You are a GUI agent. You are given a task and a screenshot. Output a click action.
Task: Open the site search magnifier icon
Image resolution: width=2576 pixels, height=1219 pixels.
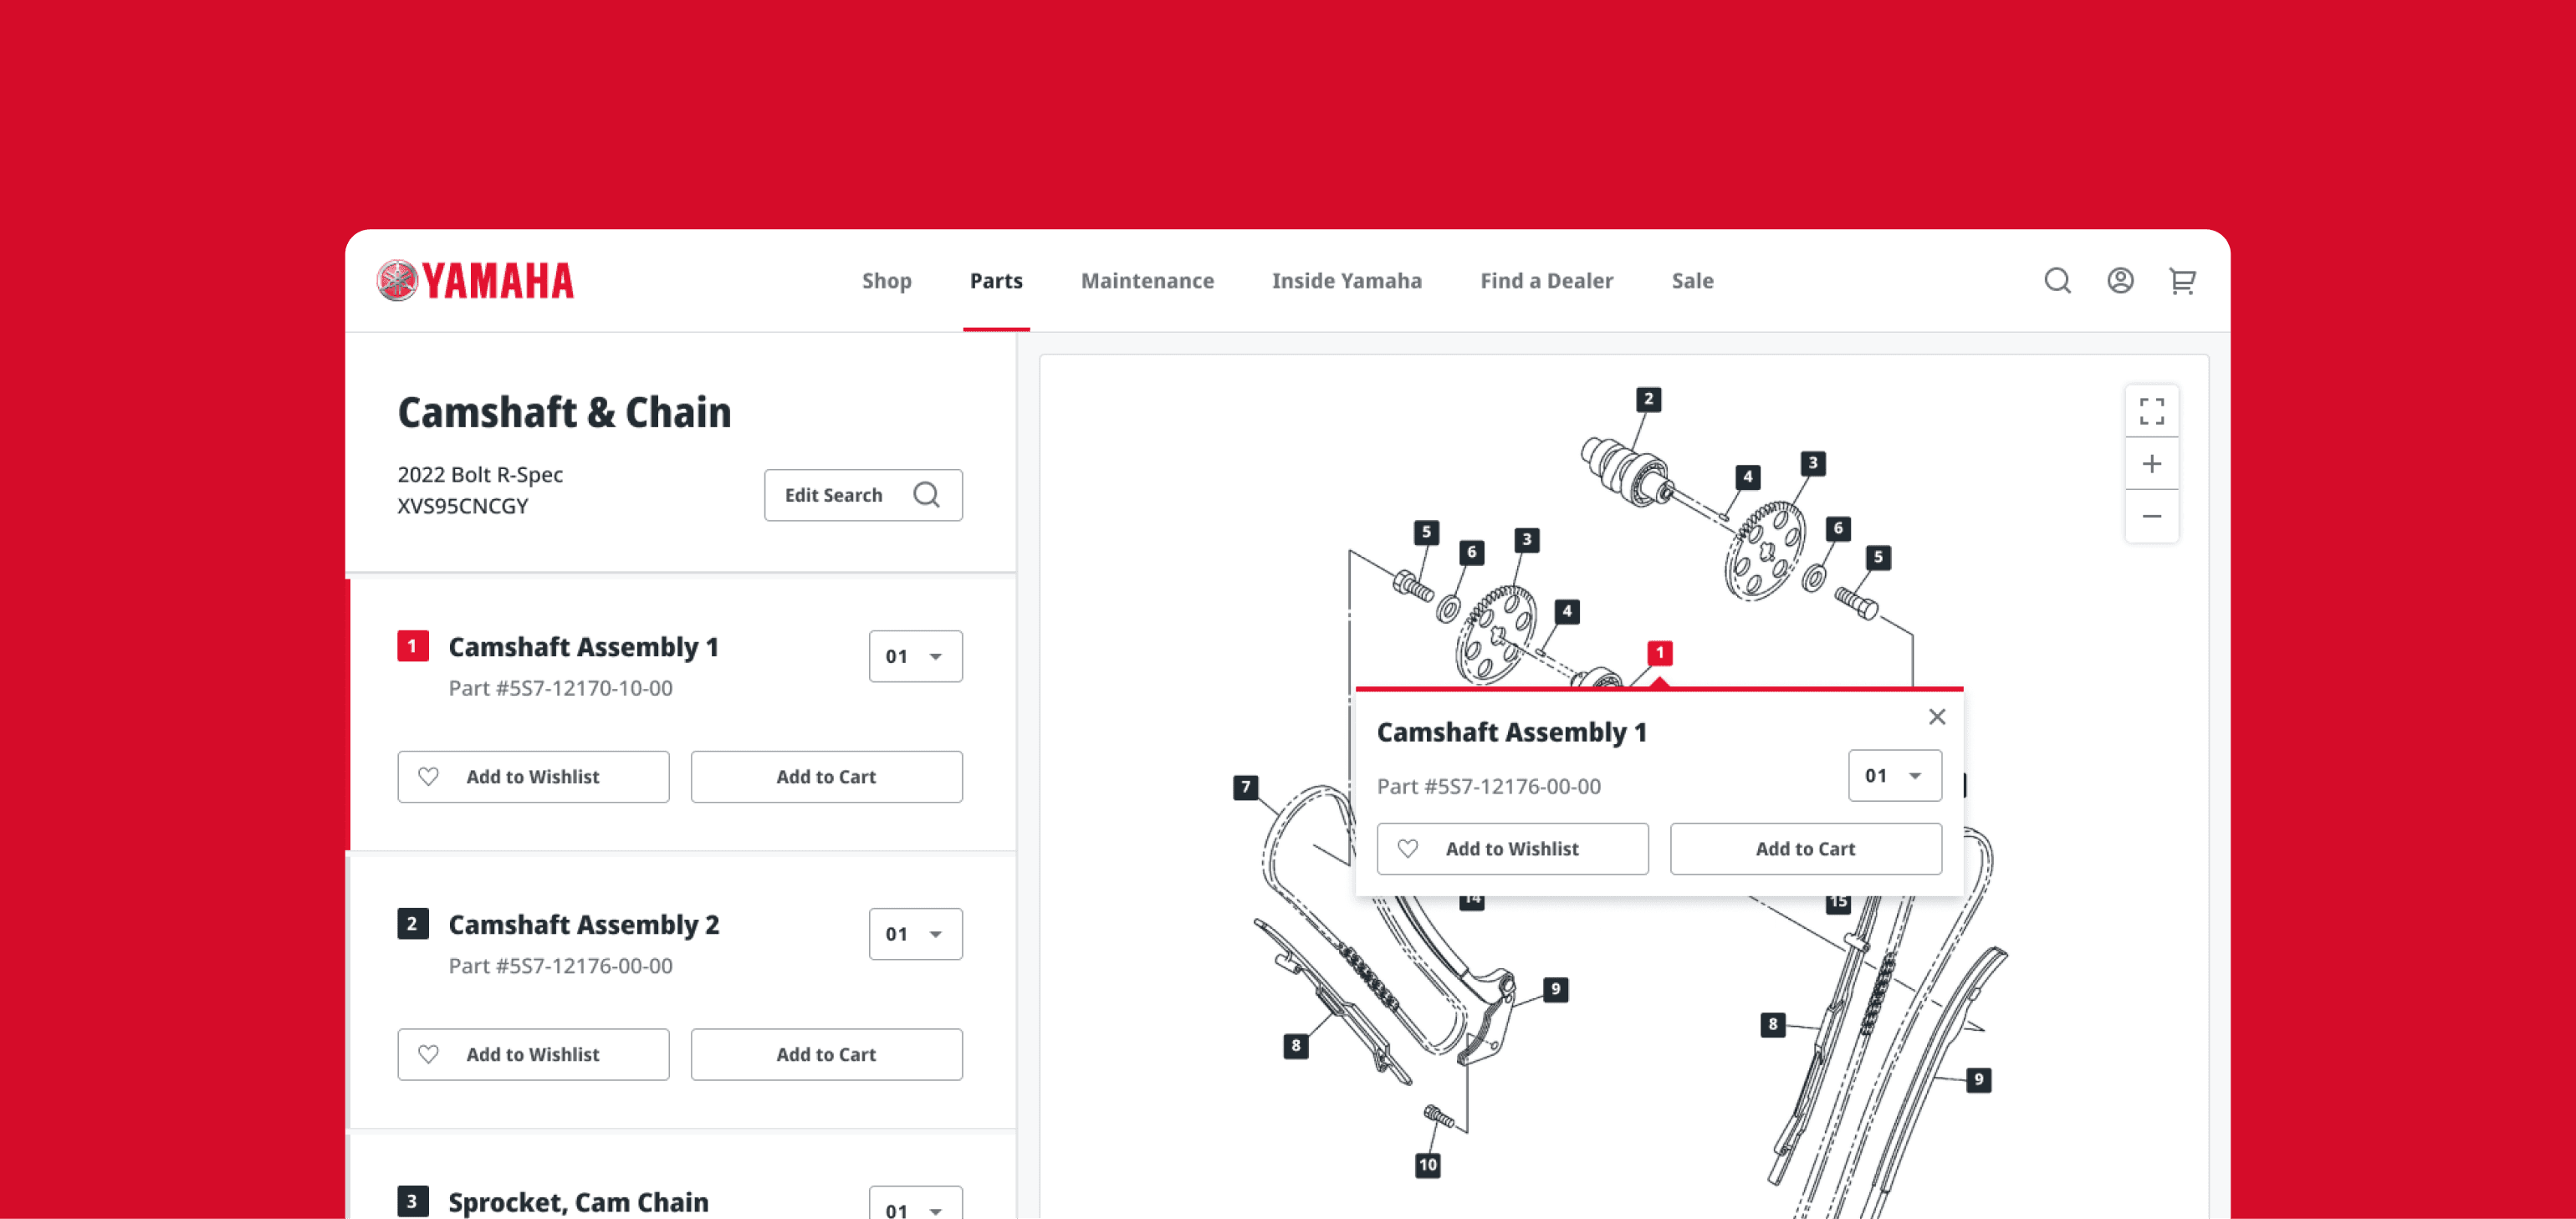click(2057, 281)
